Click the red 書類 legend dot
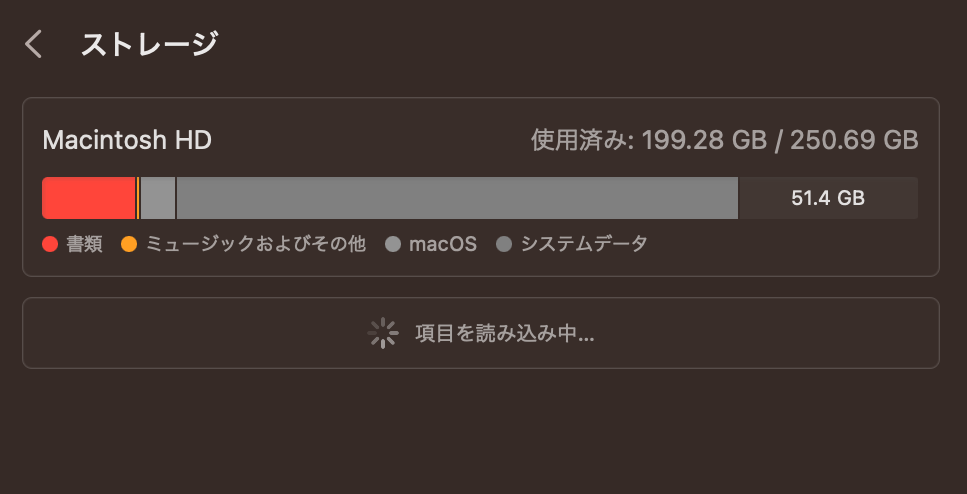This screenshot has width=967, height=494. 50,244
